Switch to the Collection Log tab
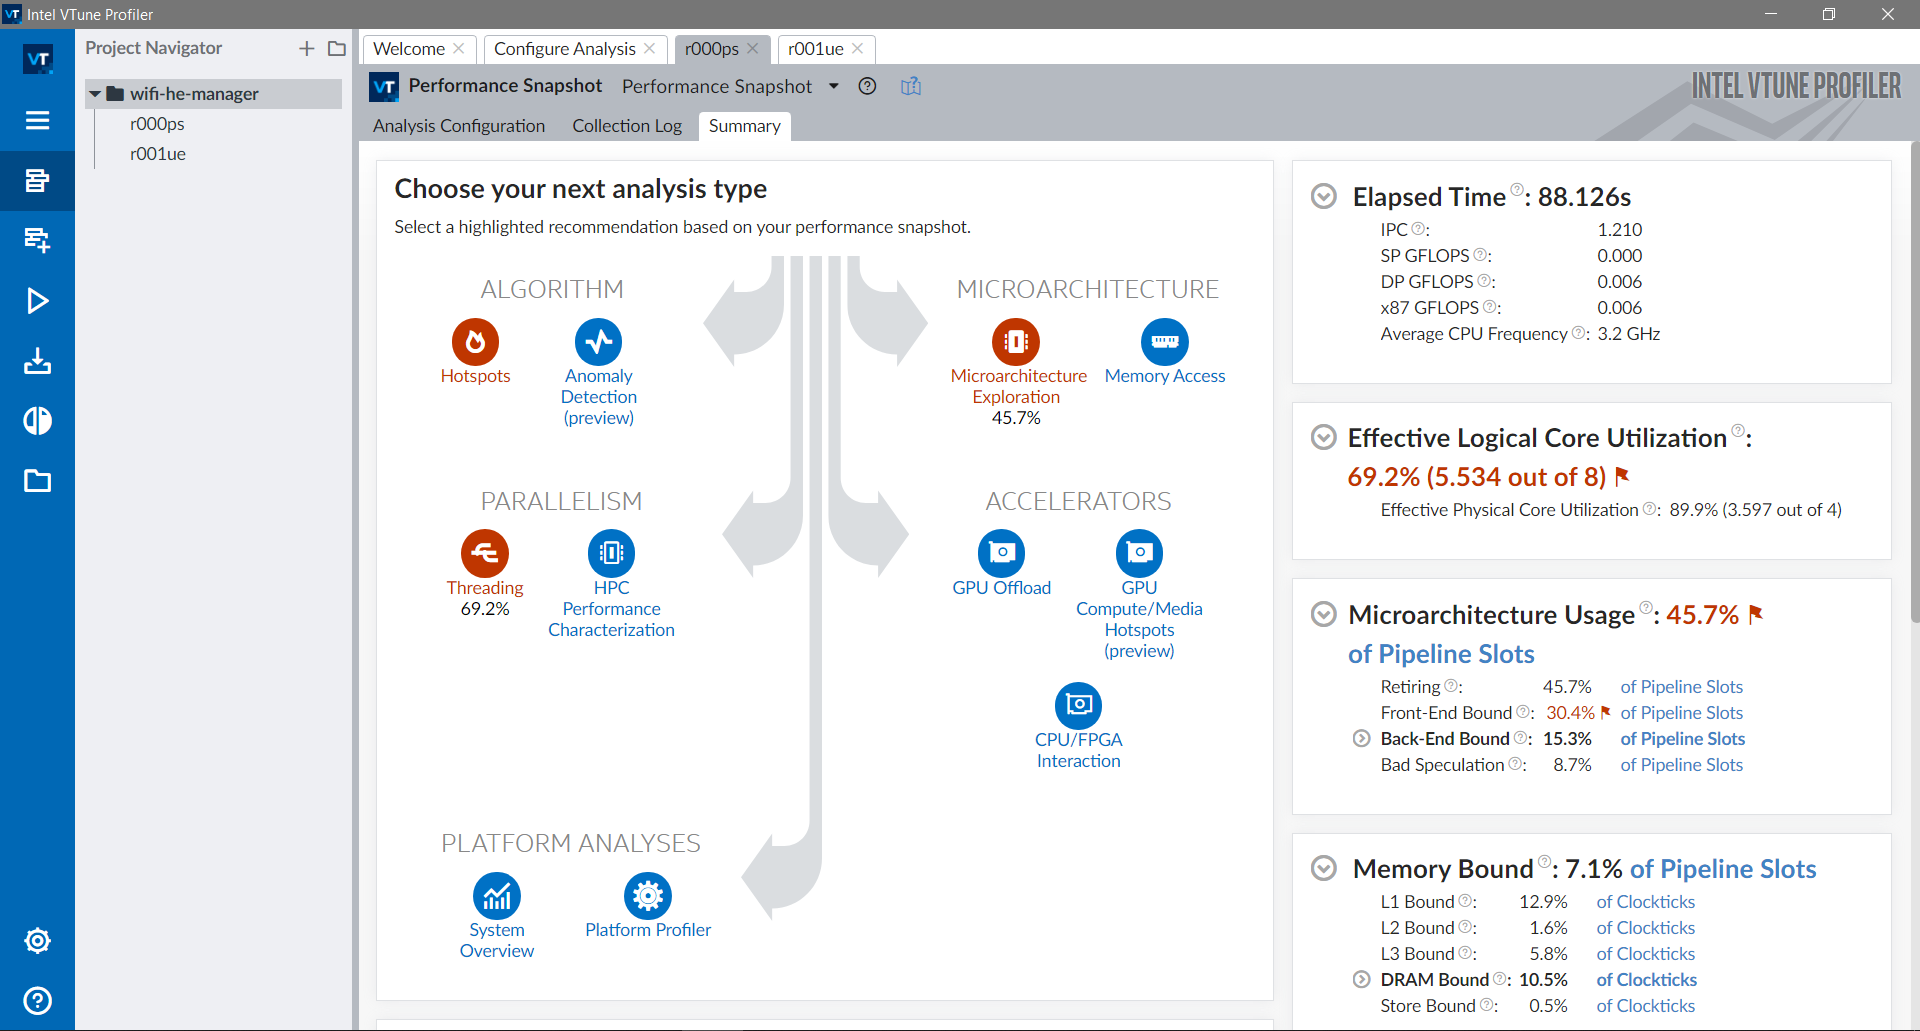 [626, 126]
